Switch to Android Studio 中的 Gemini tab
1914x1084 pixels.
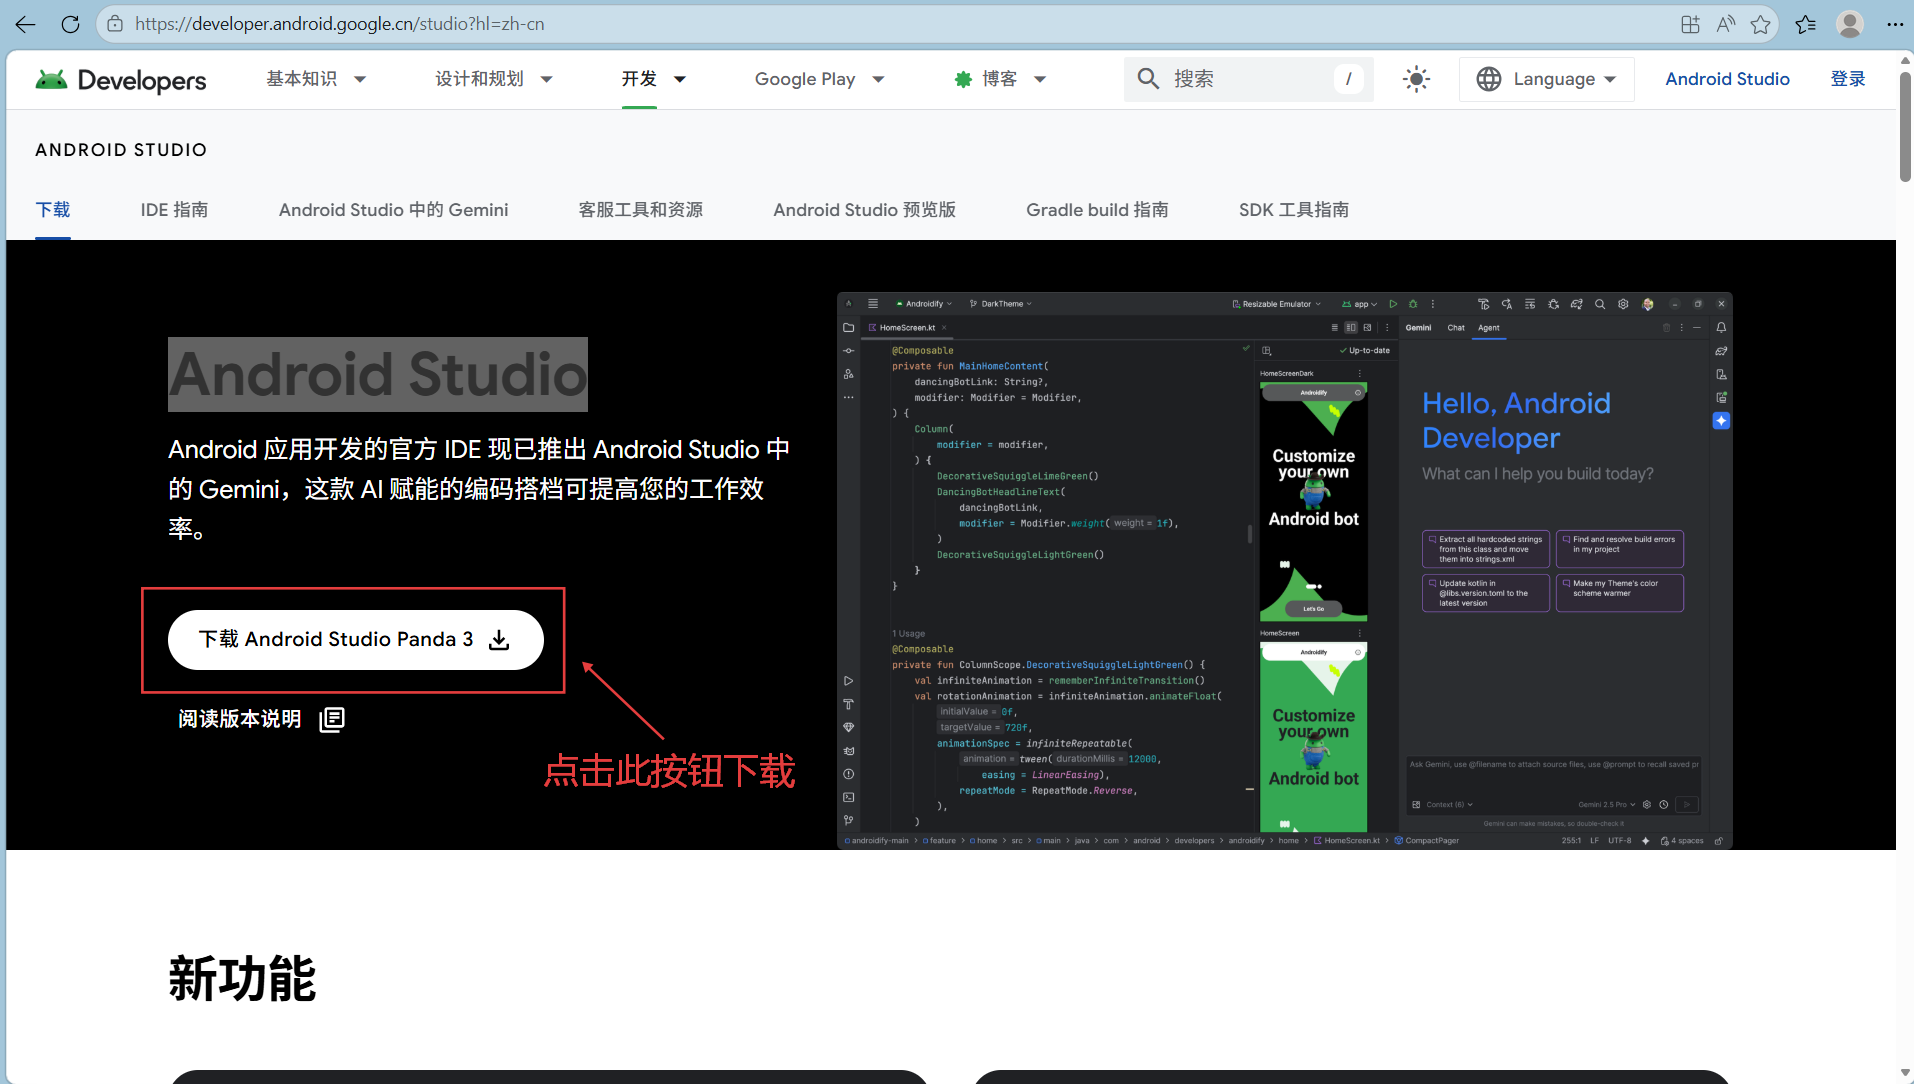(394, 210)
